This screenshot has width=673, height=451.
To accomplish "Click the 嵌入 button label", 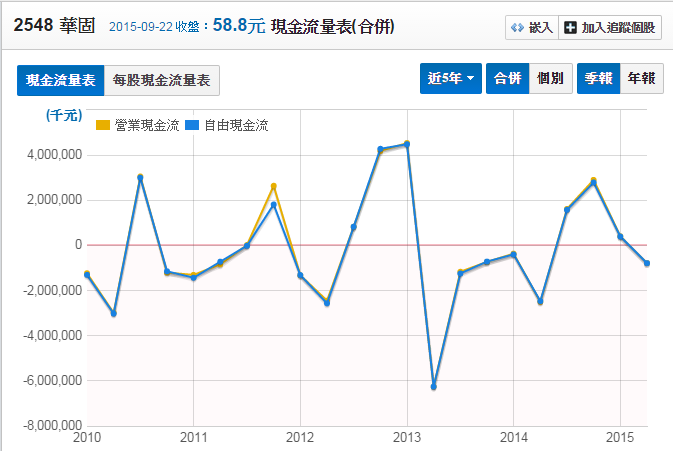I will coord(540,28).
